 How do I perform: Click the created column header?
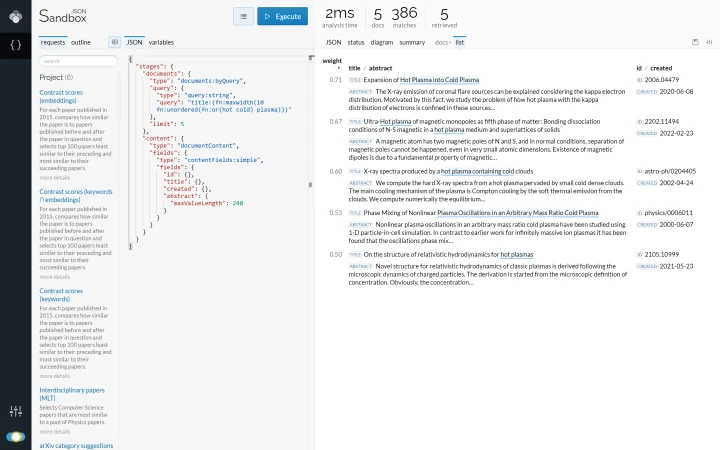[x=661, y=68]
